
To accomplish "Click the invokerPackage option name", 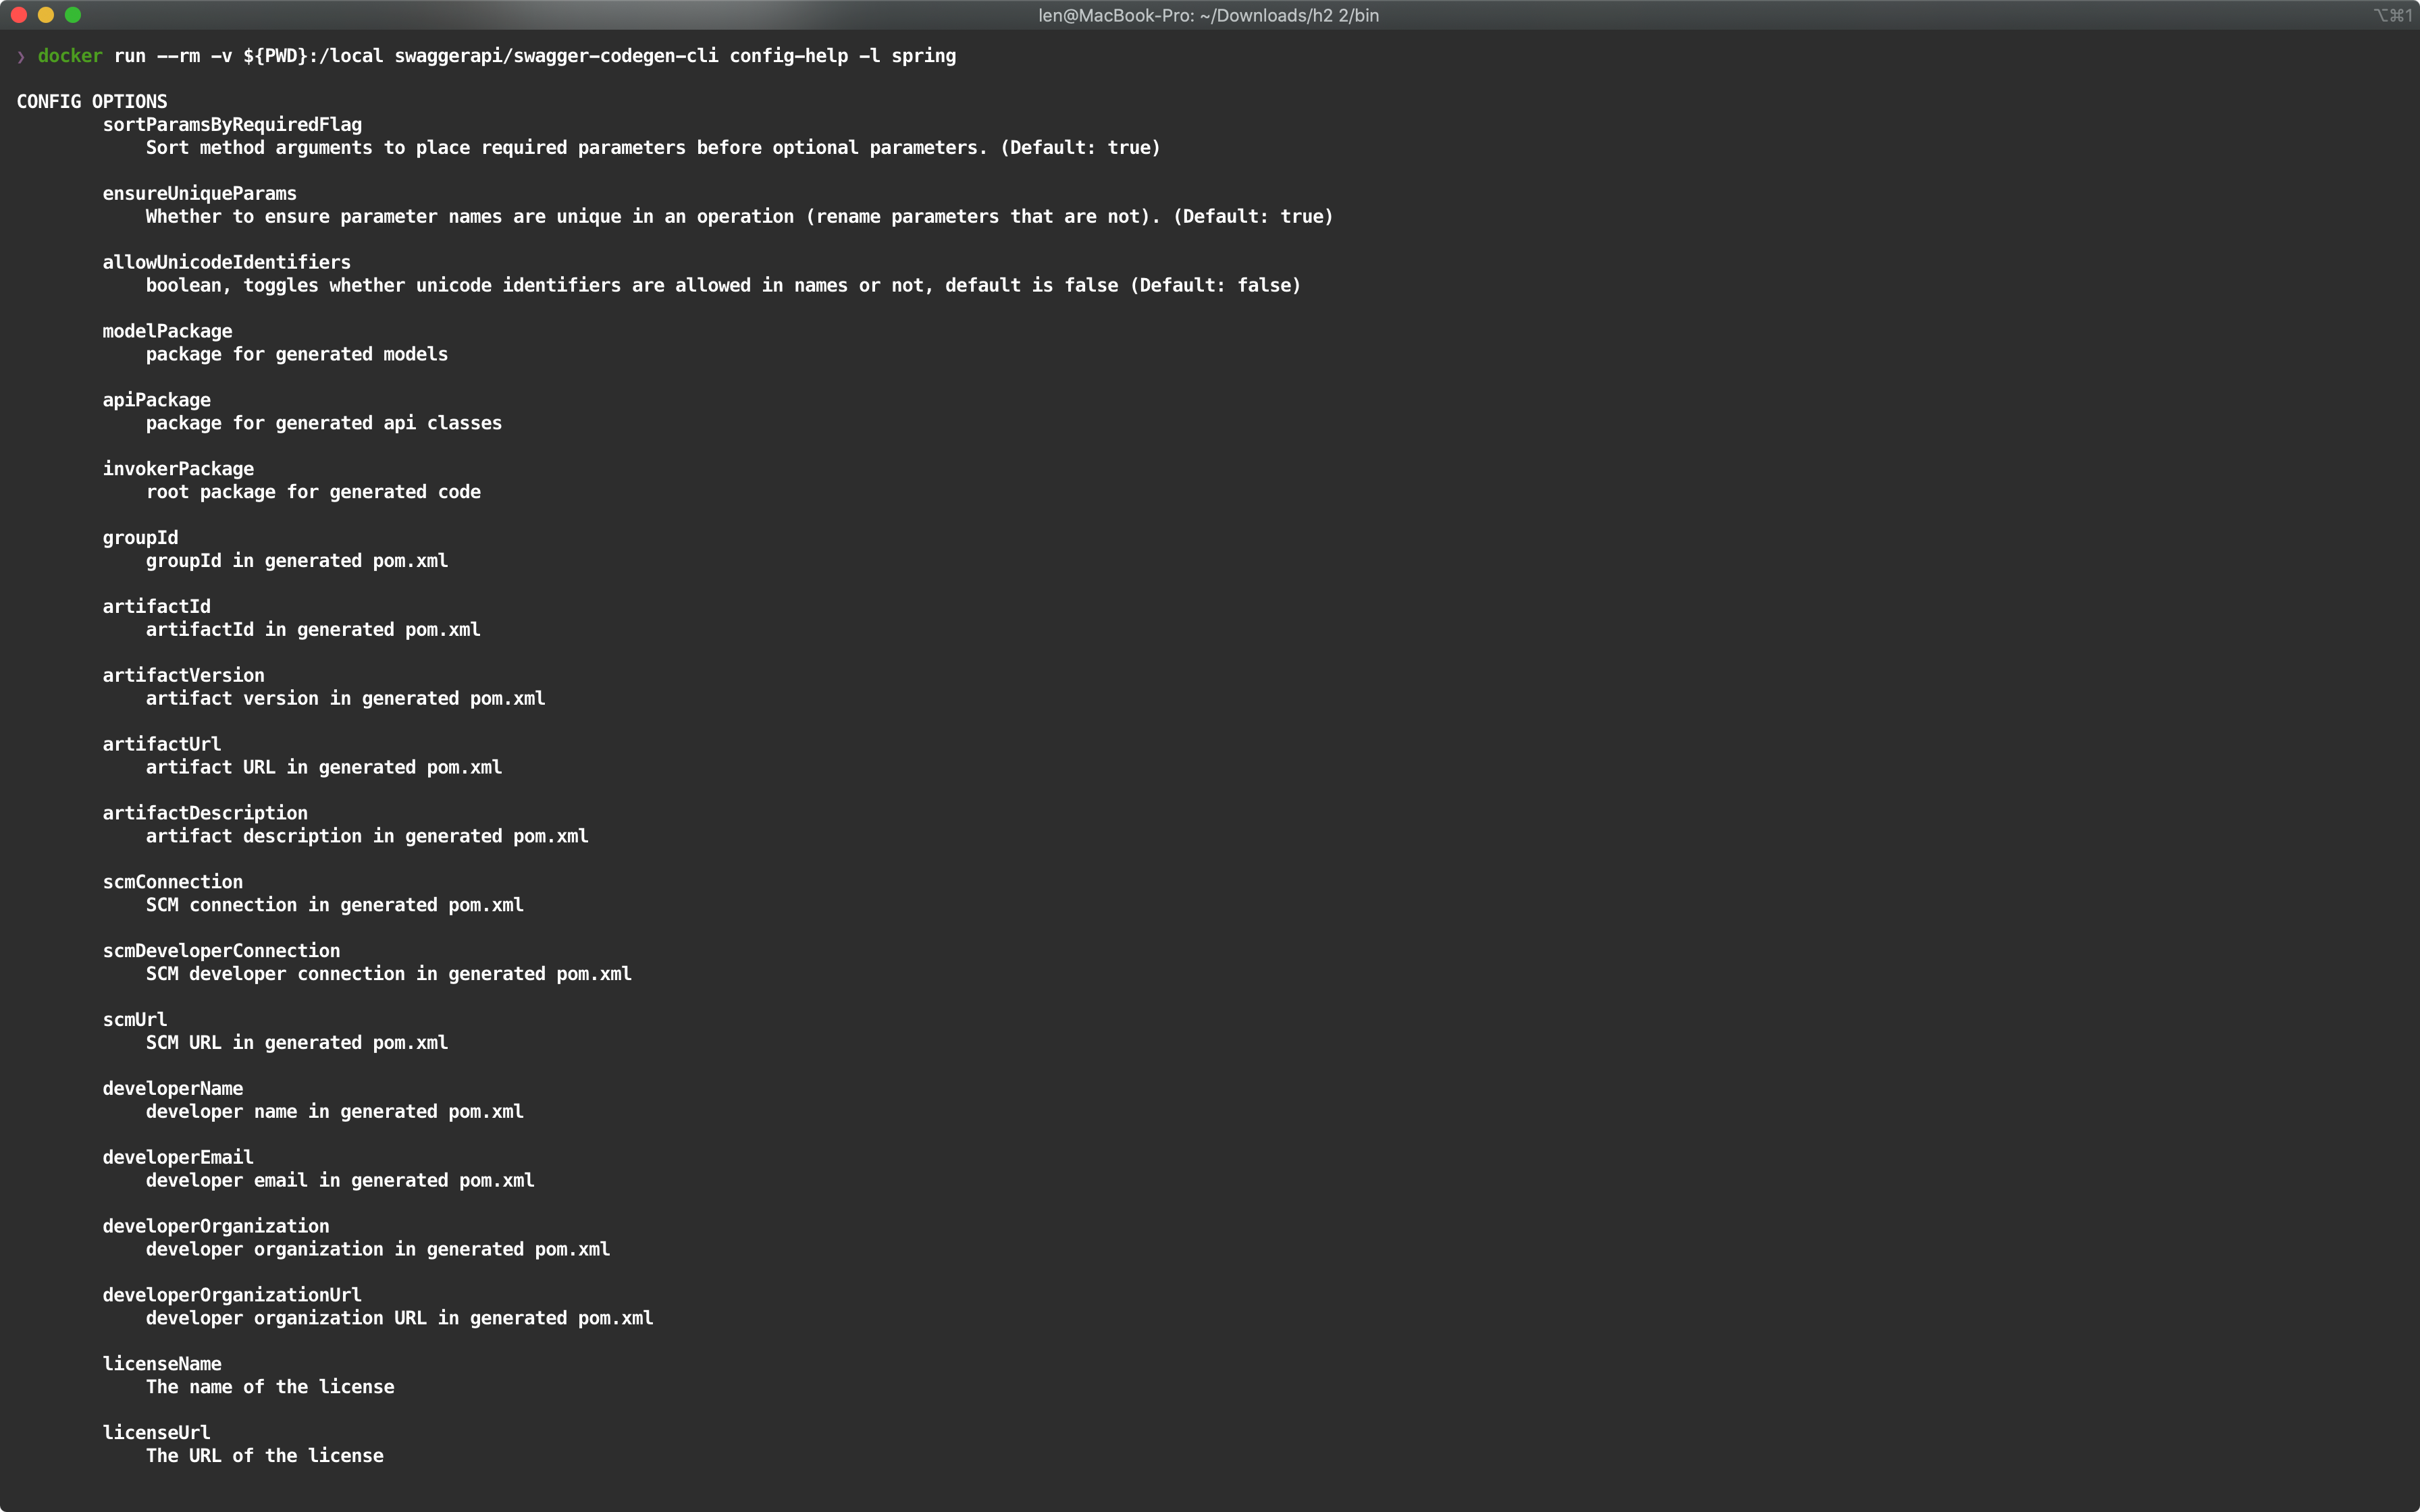I will point(178,469).
